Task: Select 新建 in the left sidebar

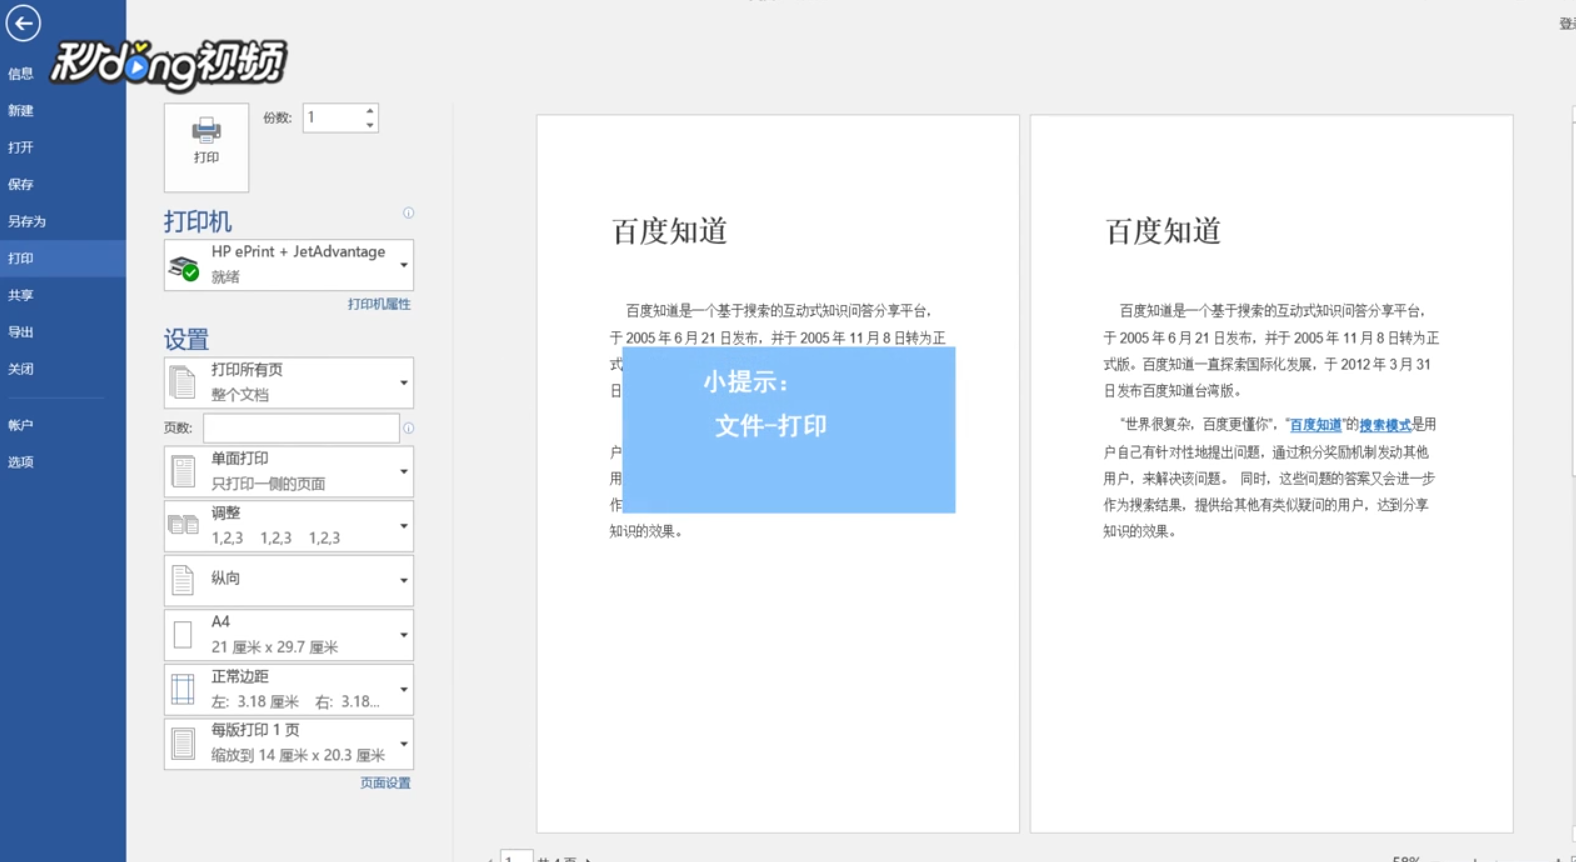Action: [x=21, y=111]
